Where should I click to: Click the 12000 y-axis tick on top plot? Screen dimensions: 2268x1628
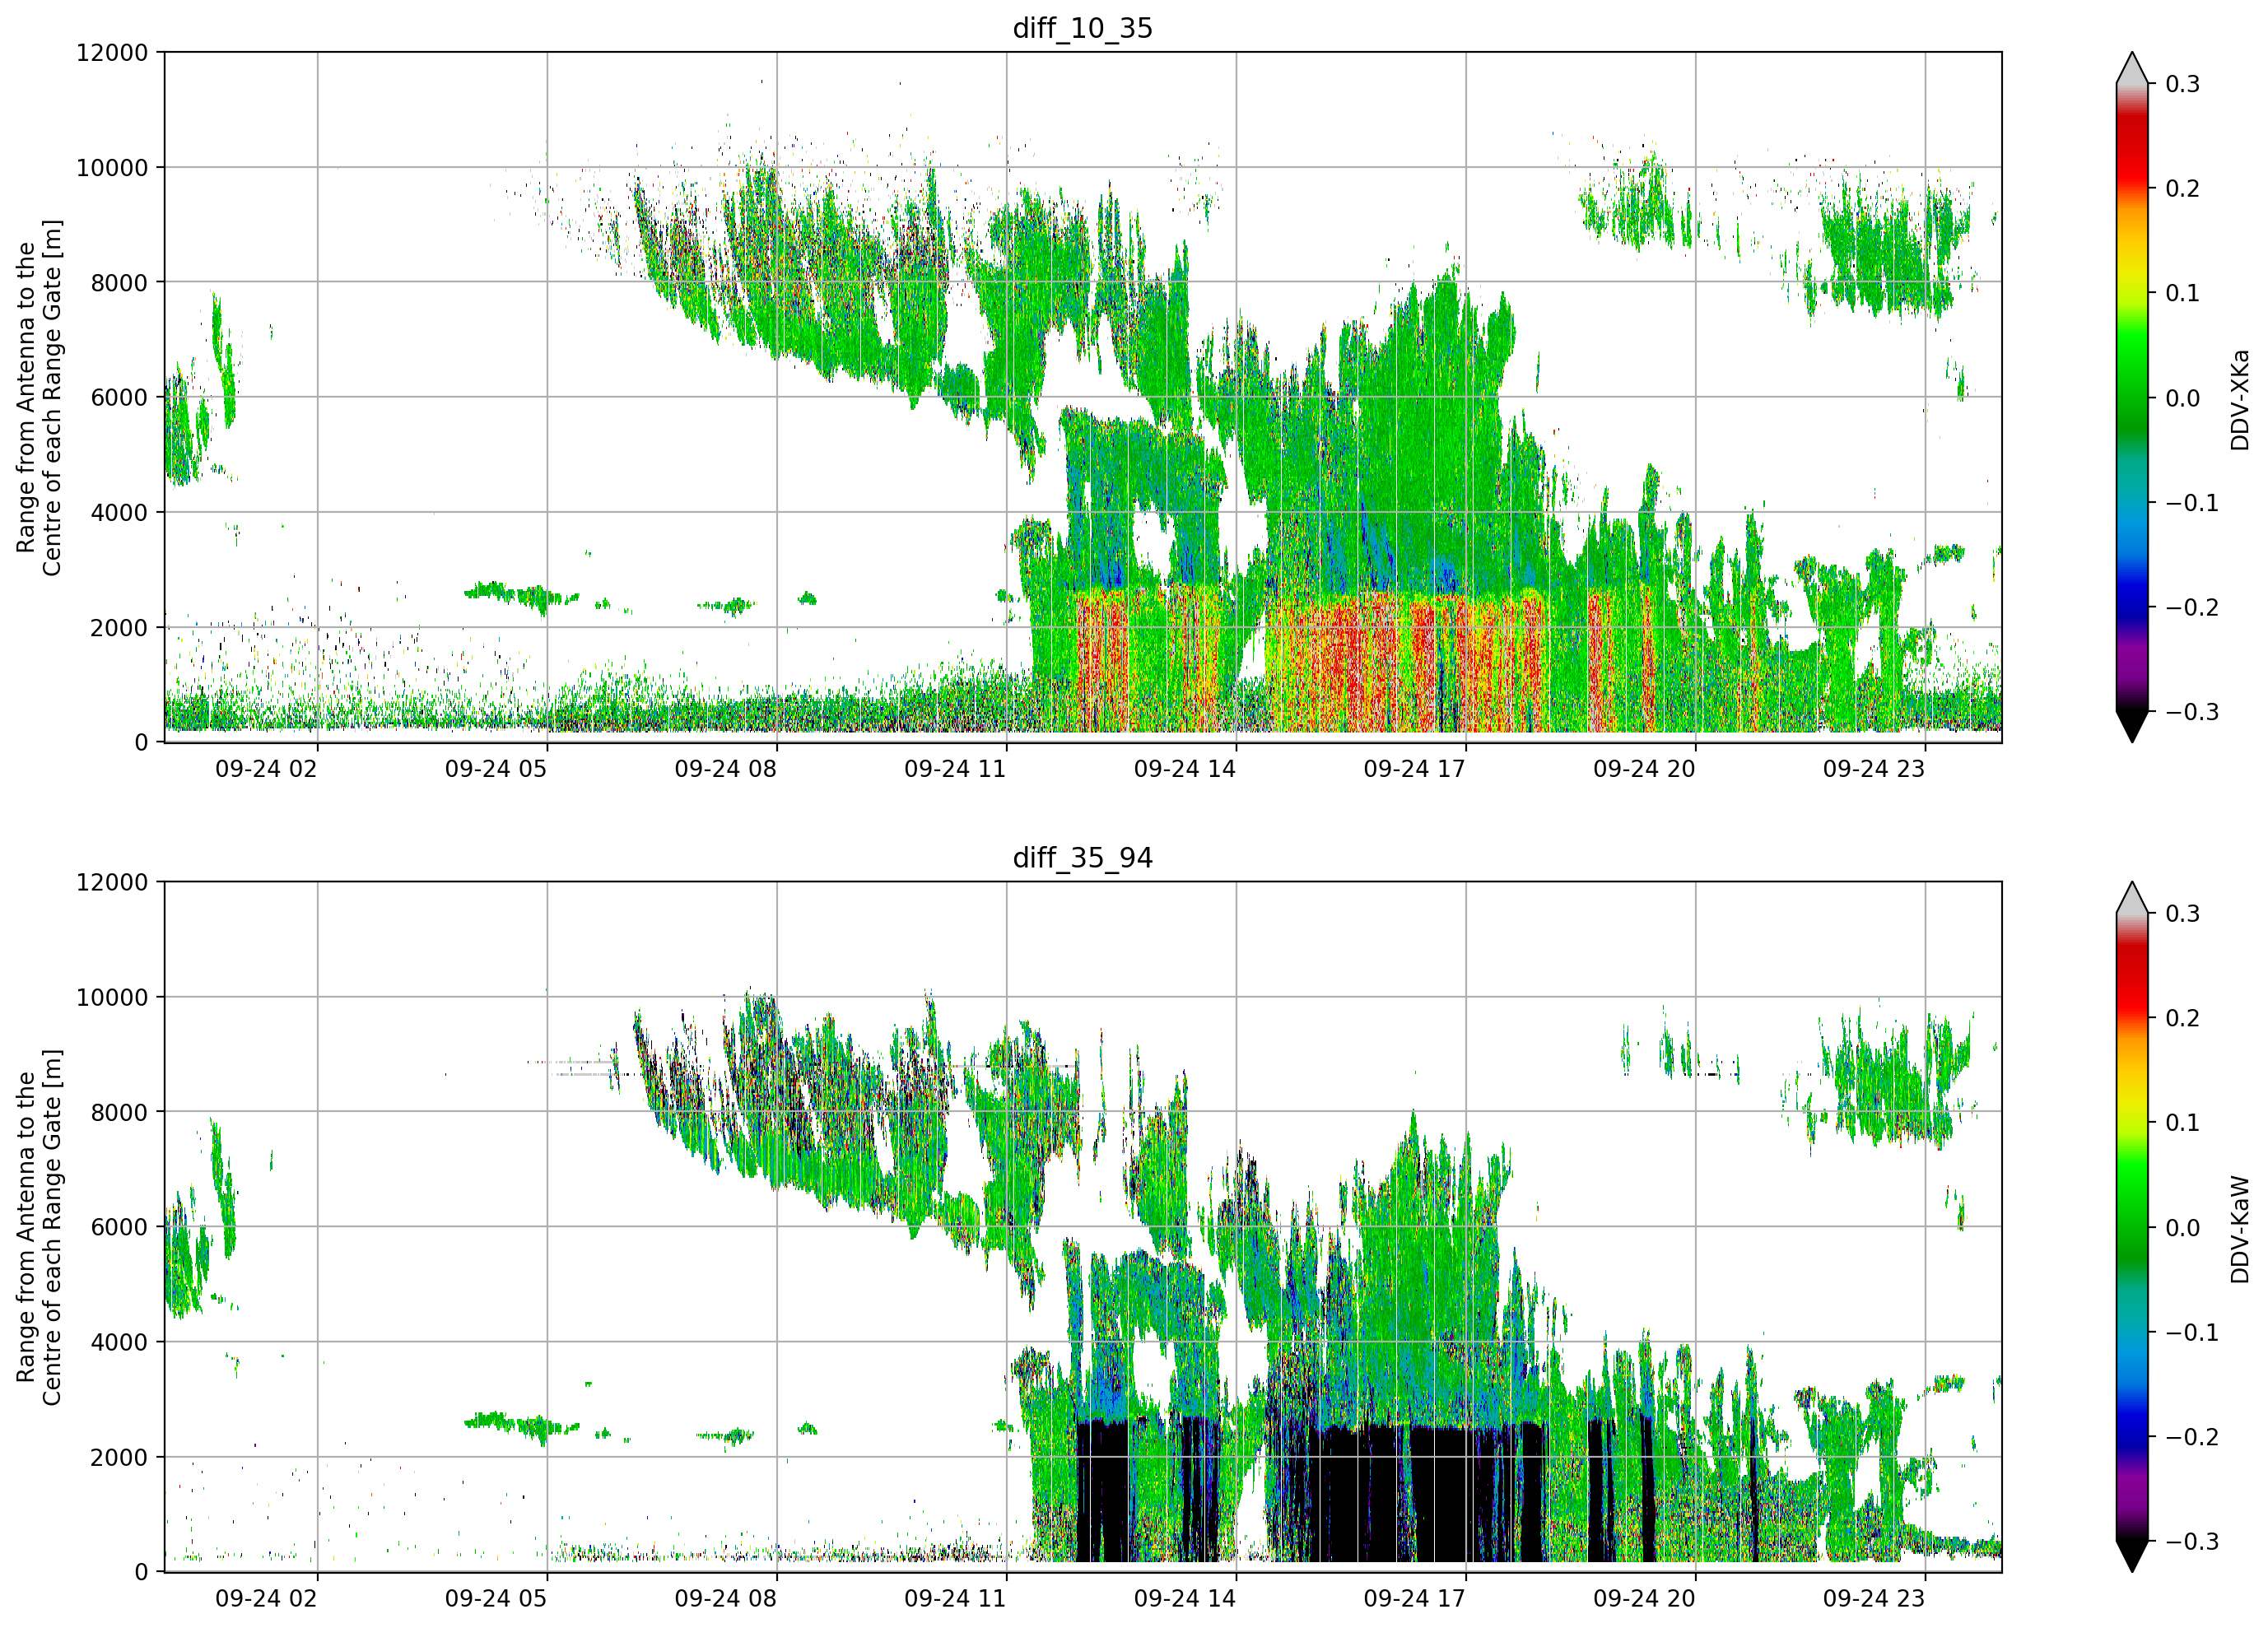tap(112, 53)
